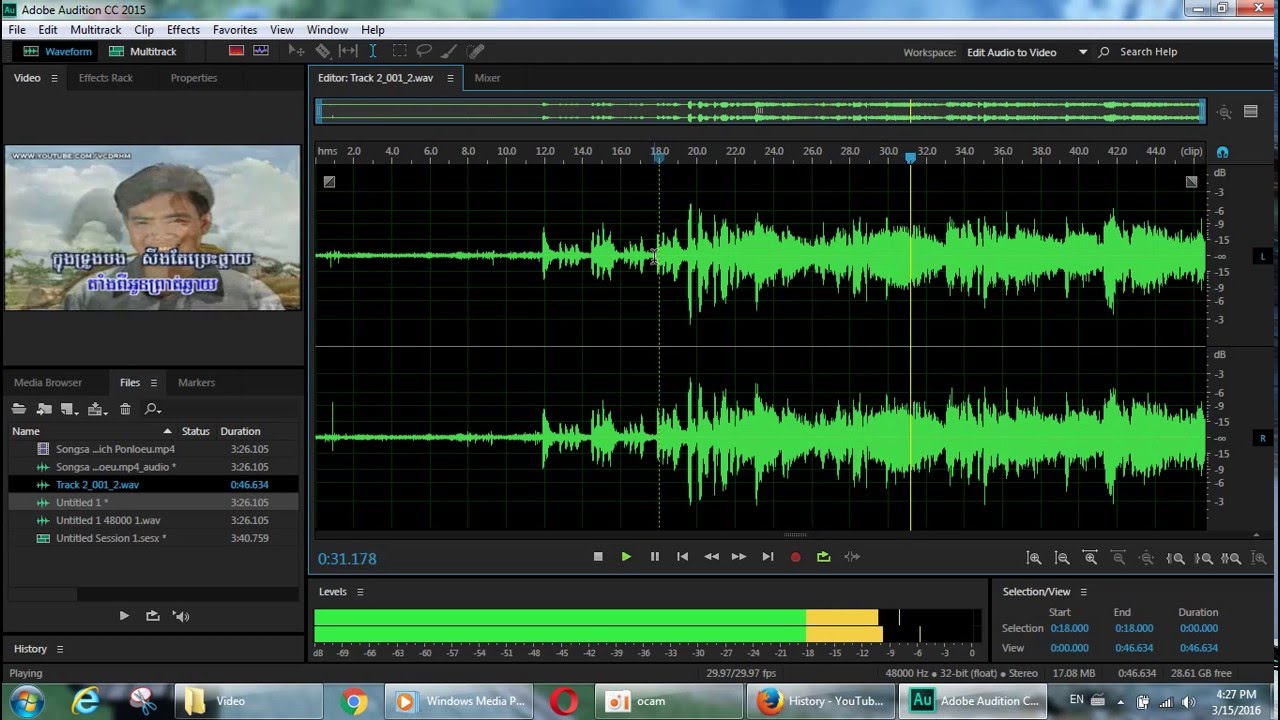Select the Razor tool
Screen dimensions: 1280x720
[x=322, y=51]
